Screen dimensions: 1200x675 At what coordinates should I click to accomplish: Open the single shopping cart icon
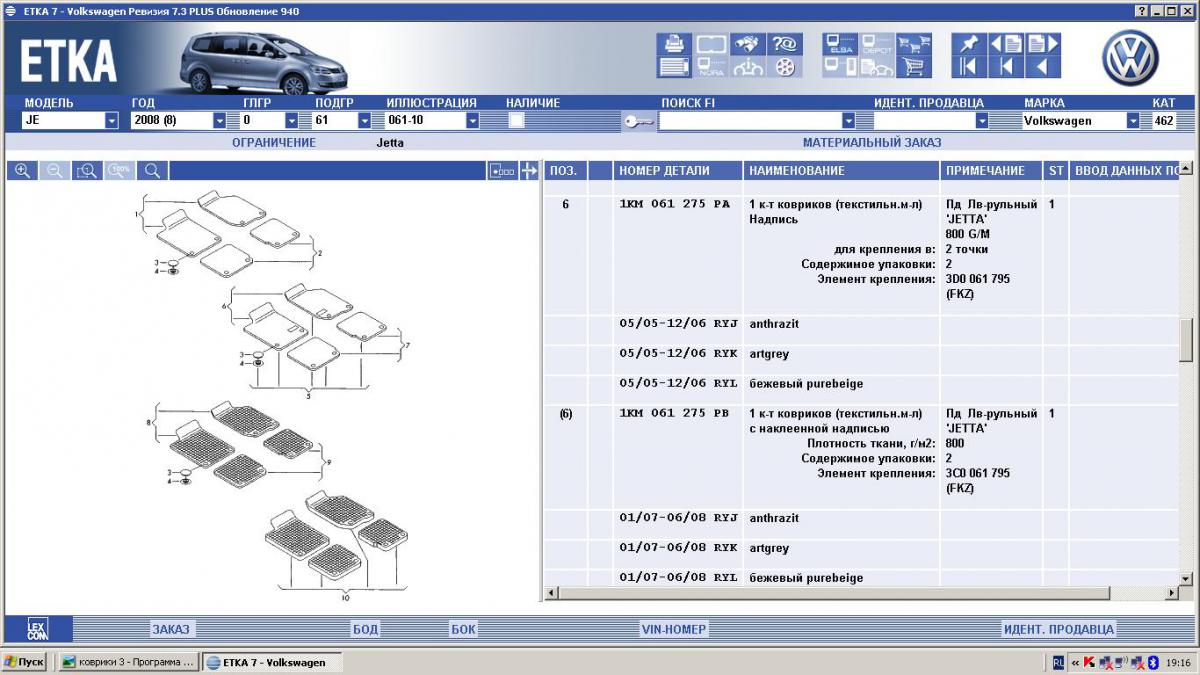[x=914, y=67]
